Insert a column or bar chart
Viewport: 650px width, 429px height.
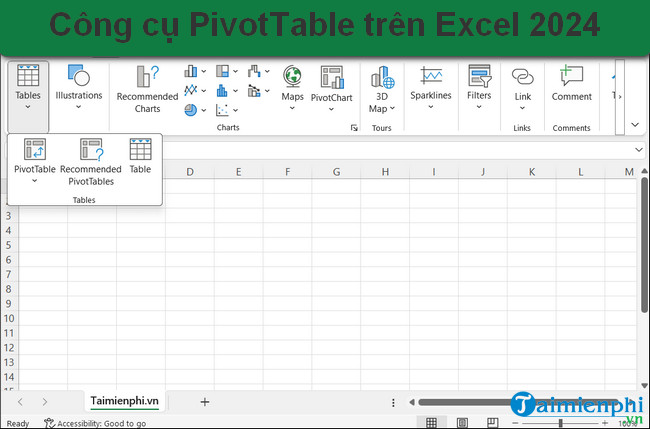191,71
